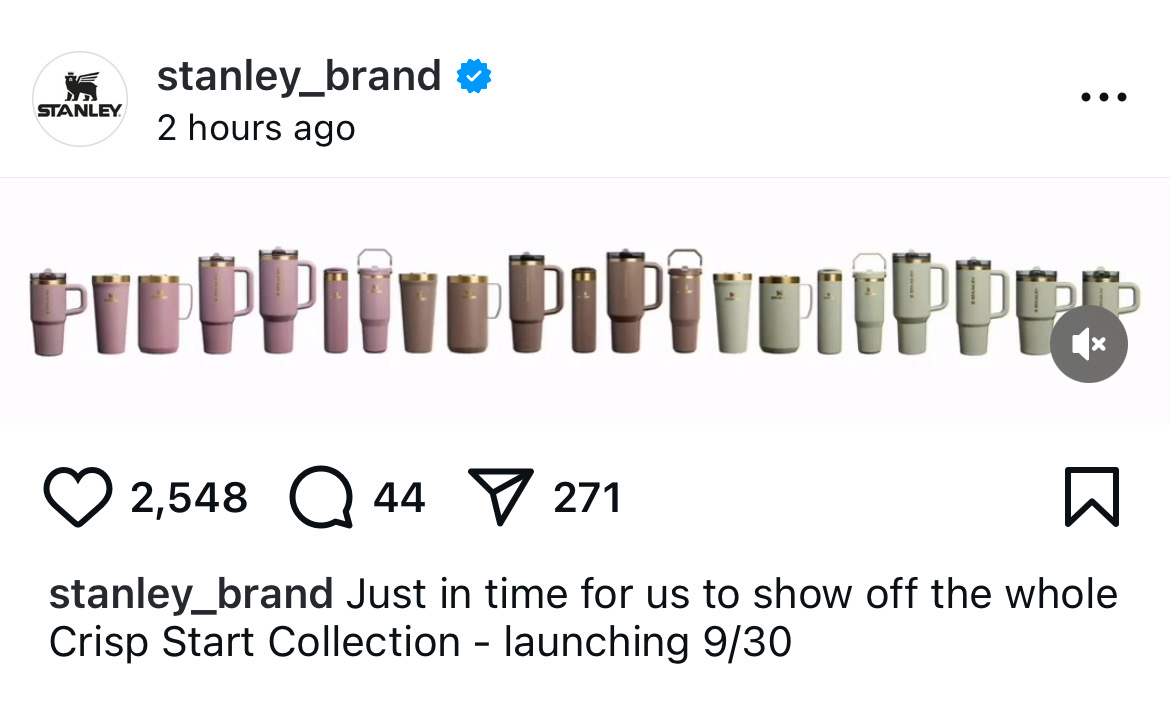Screen dimensions: 1170x707
Task: Click the Stanley profile picture avatar
Action: point(80,99)
